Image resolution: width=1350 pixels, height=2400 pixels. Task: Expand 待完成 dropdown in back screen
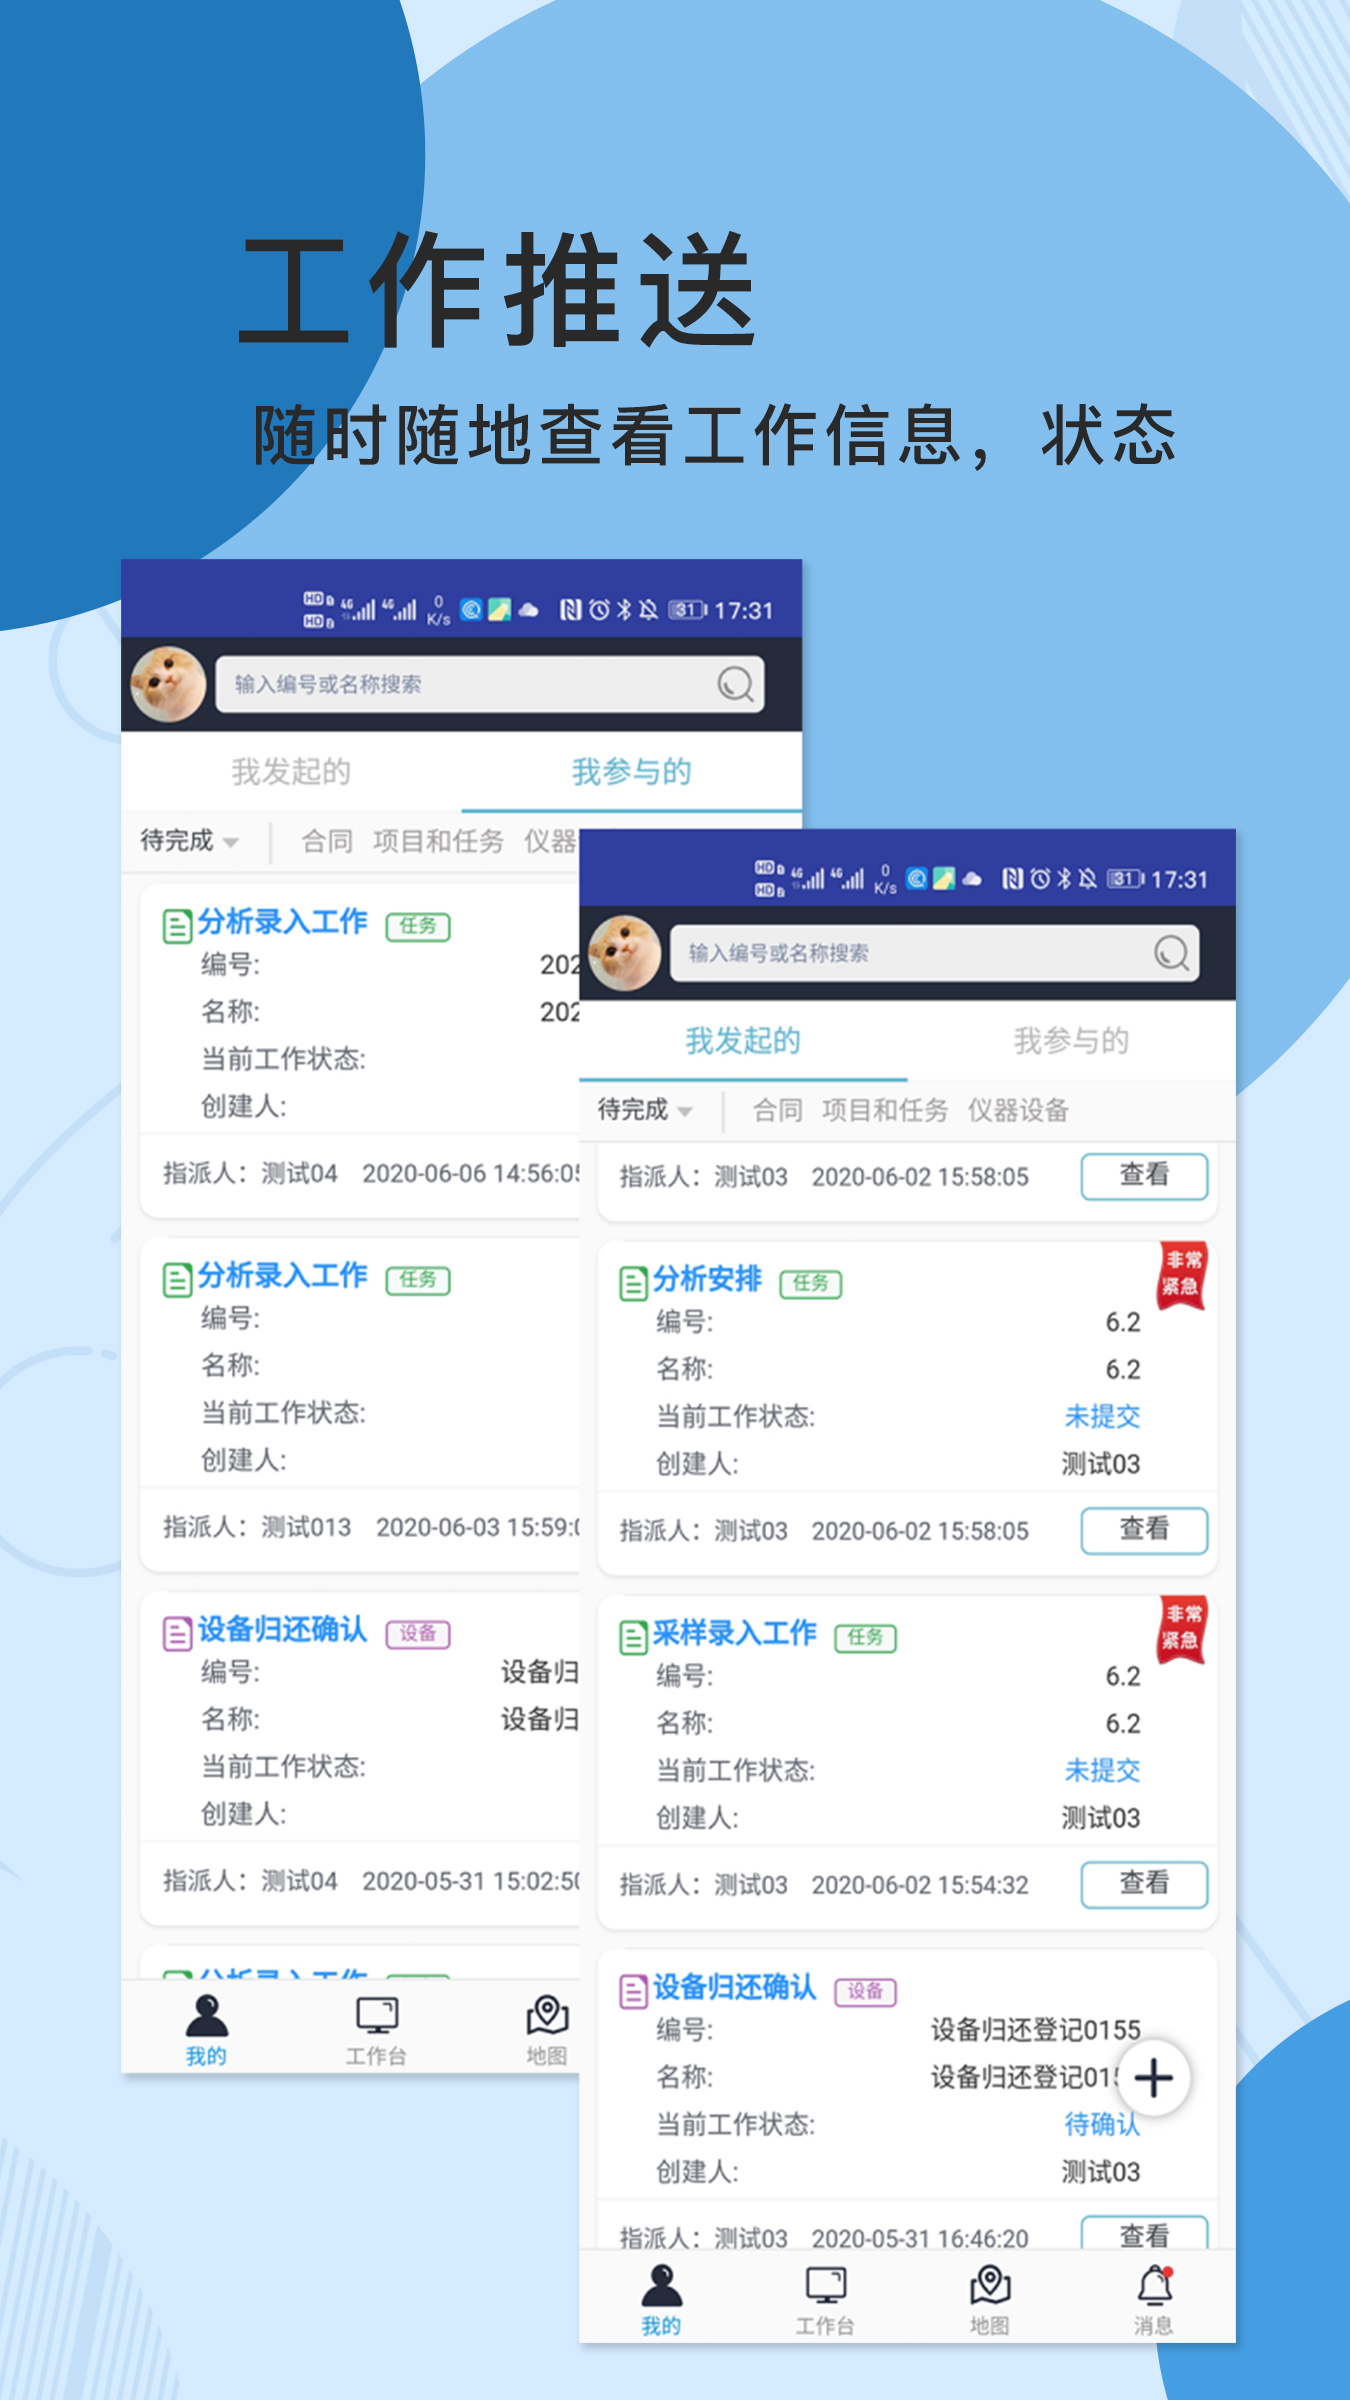189,841
